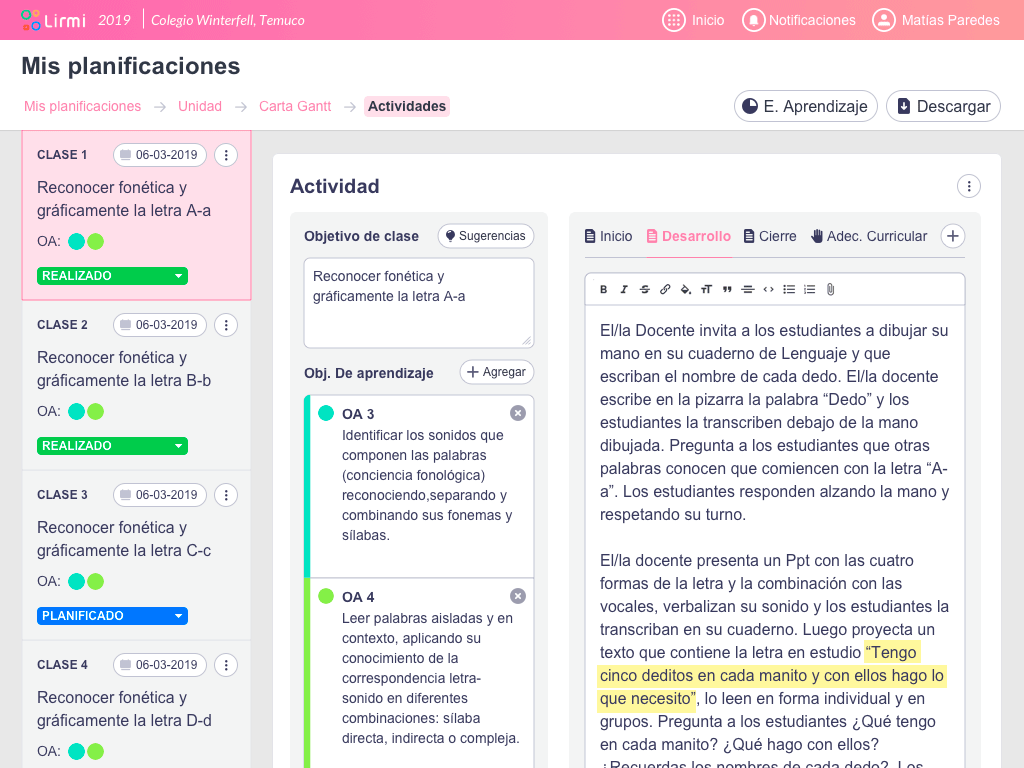Apply strikethrough formatting in the editor
Screen dimensions: 1024x768
tap(645, 289)
